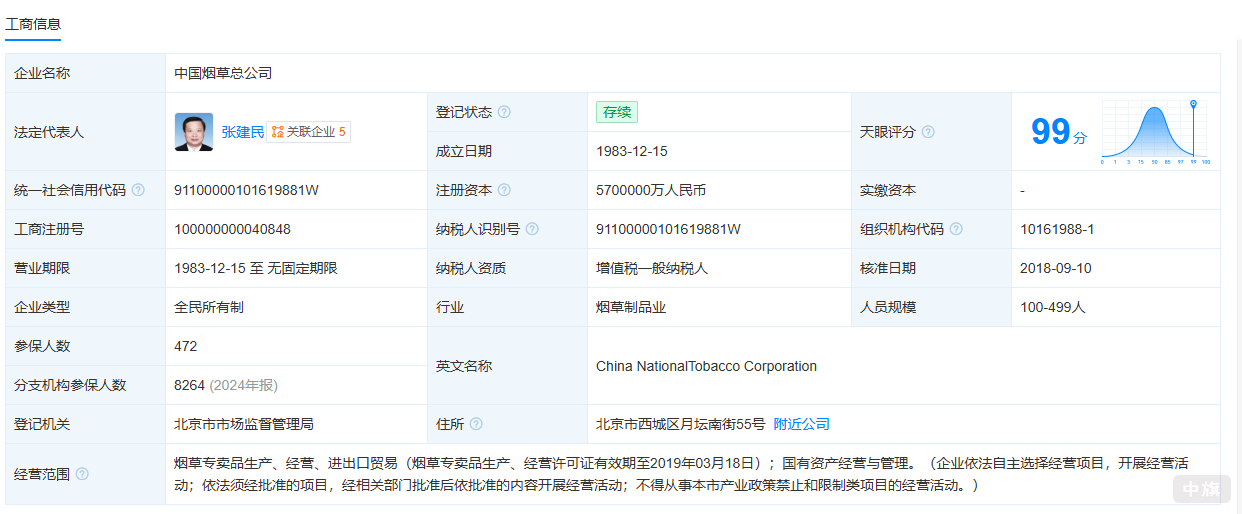This screenshot has height=514, width=1242.
Task: Click the 存续 status badge
Action: (617, 112)
